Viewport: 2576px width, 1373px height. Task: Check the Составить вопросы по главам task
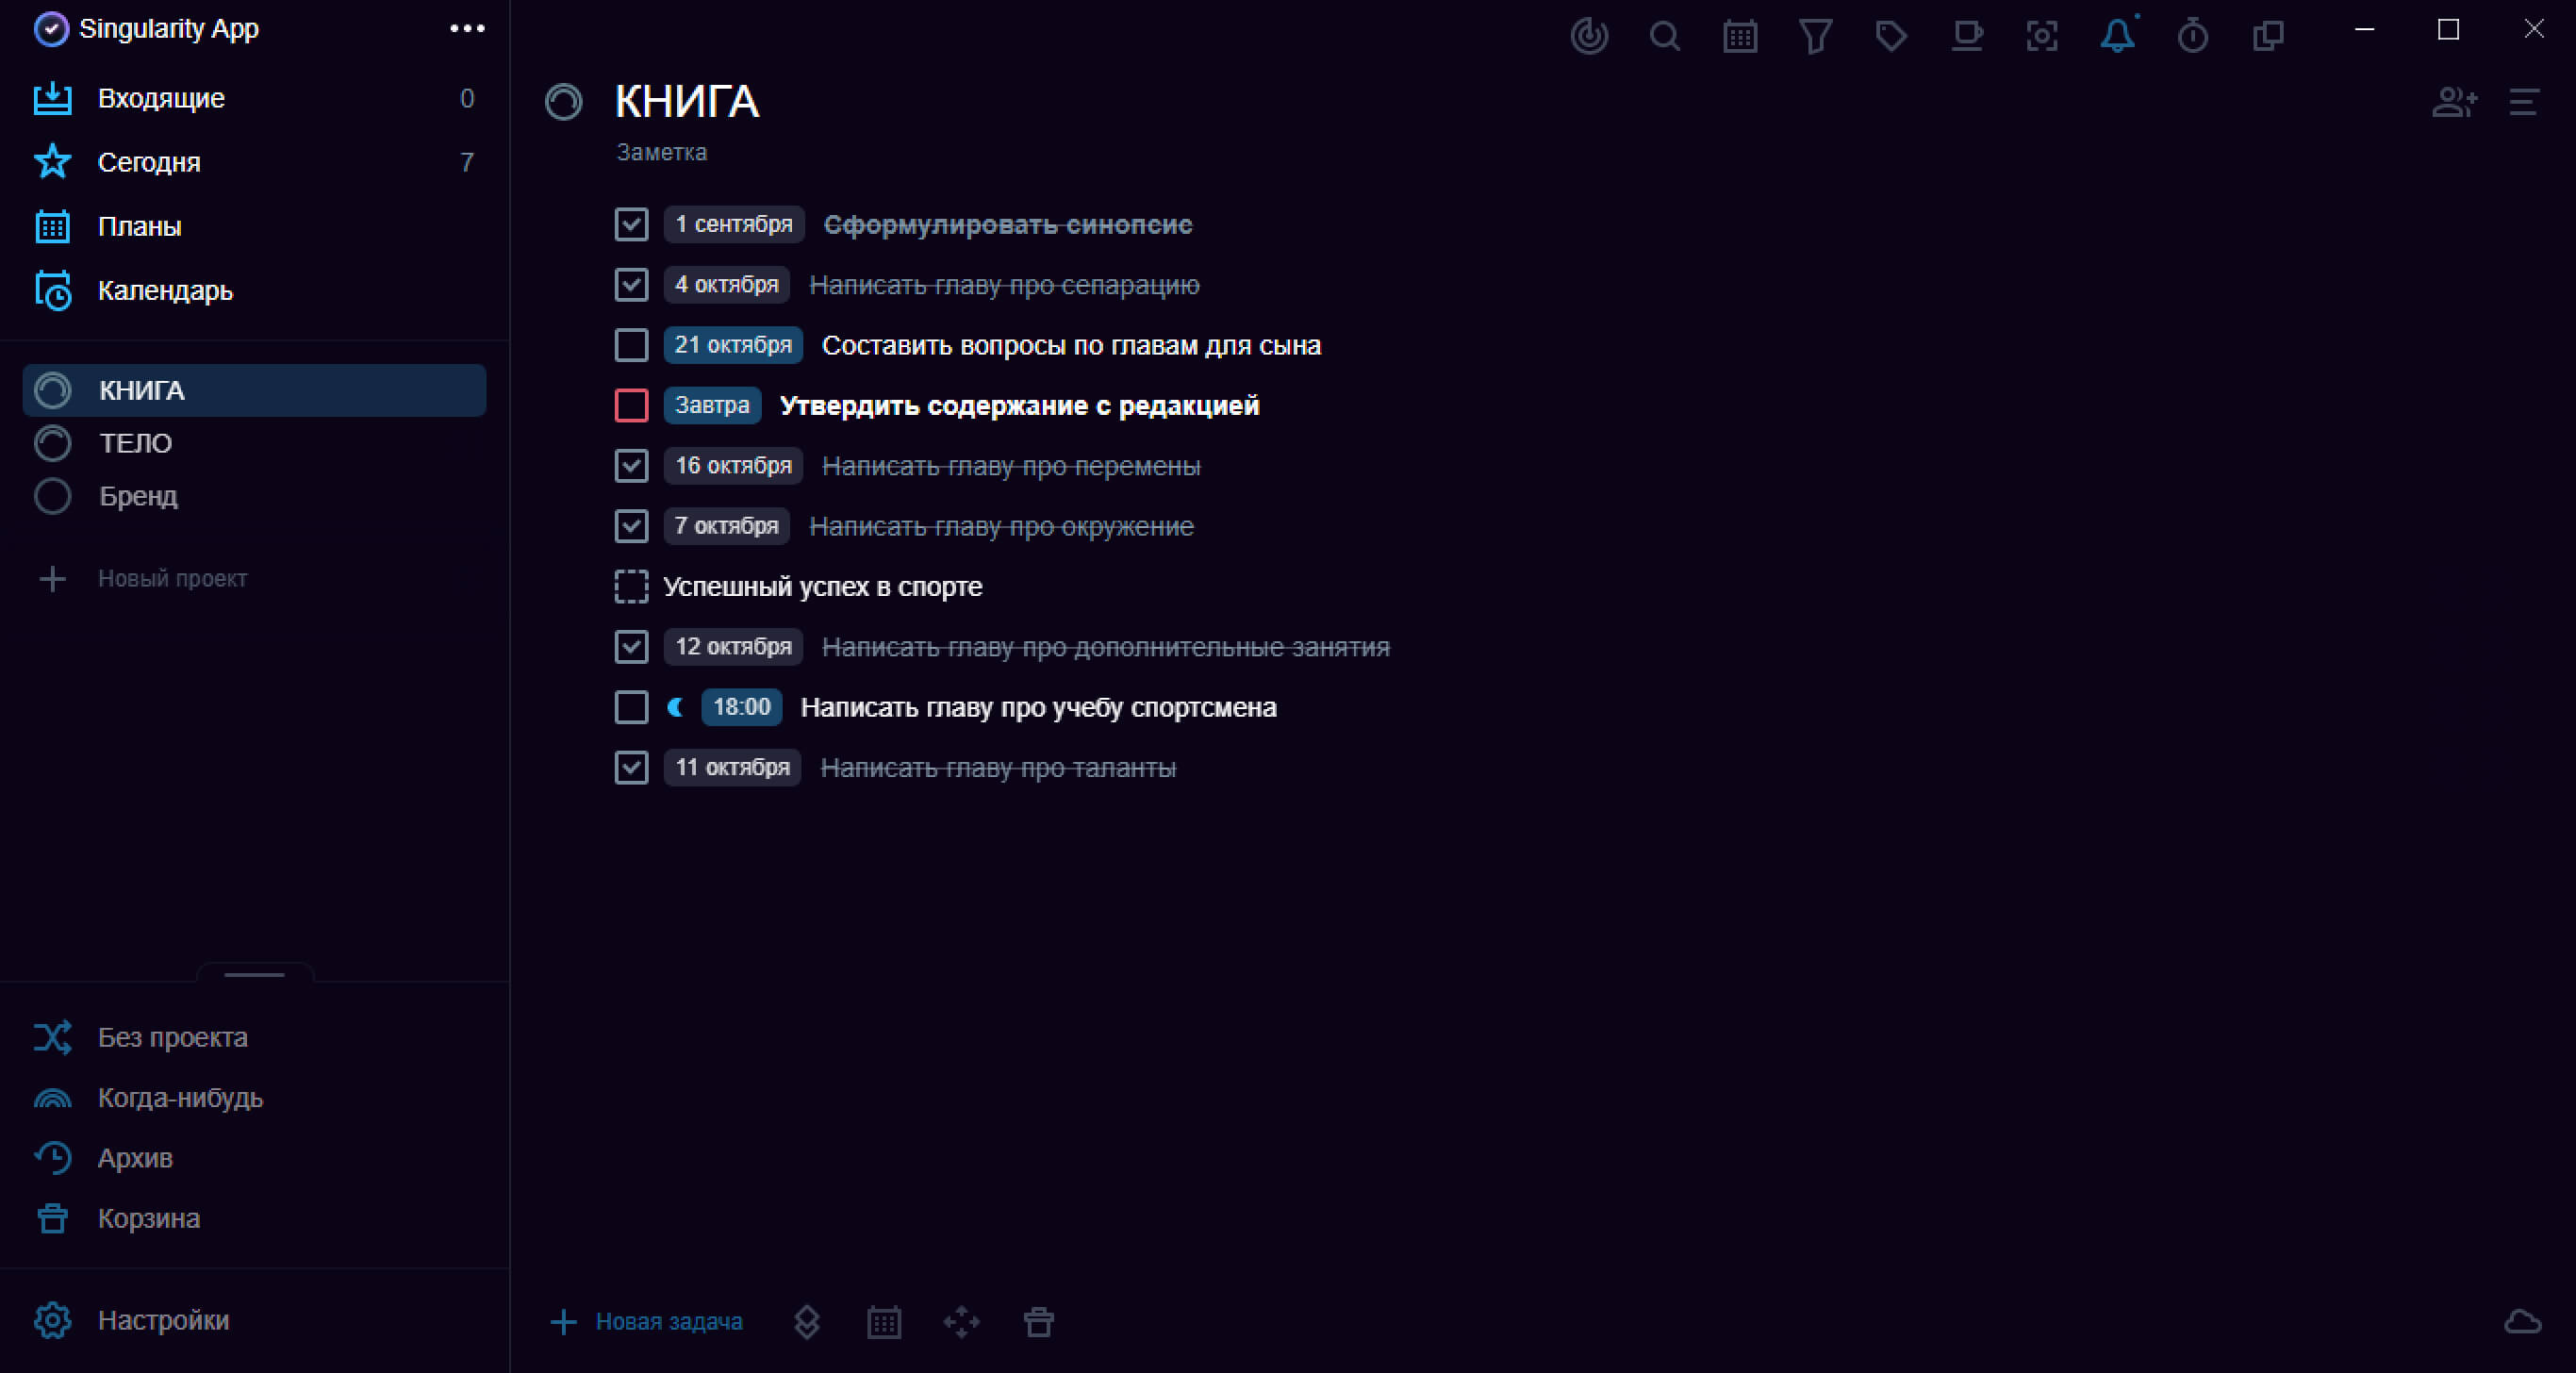pos(631,345)
